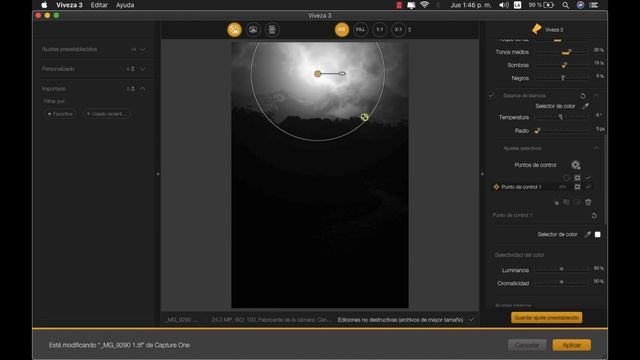
Task: Adjust the Negros slider
Action: 562,78
